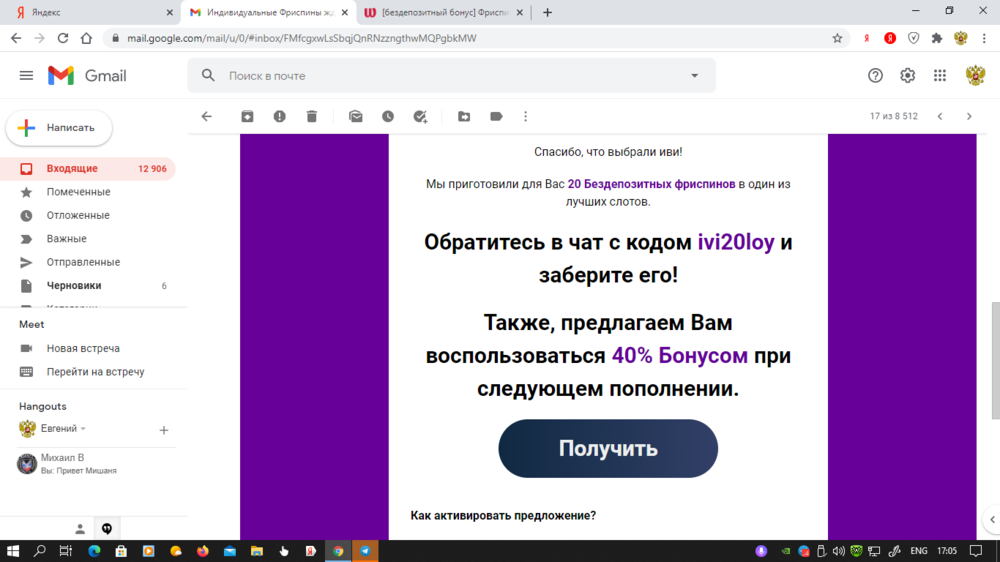This screenshot has height=562, width=1000.
Task: Open more actions three-dot menu in email toolbar
Action: point(526,116)
